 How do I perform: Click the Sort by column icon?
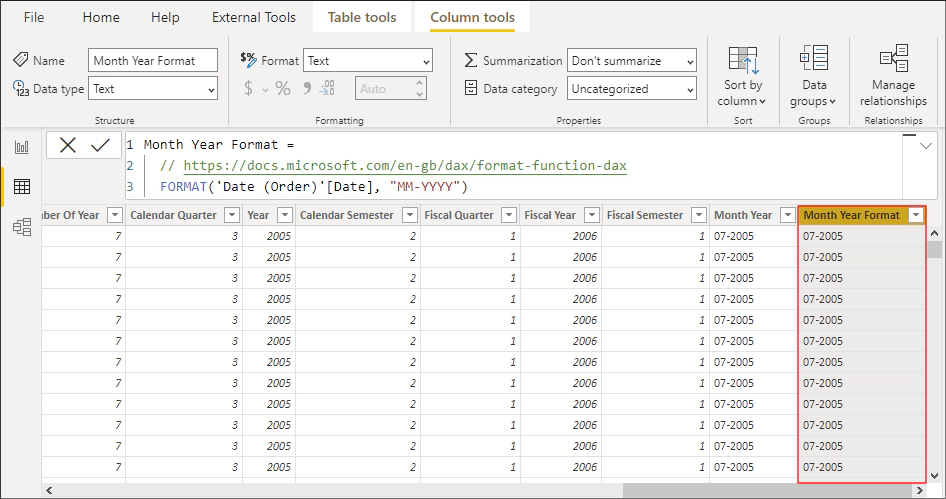coord(743,60)
